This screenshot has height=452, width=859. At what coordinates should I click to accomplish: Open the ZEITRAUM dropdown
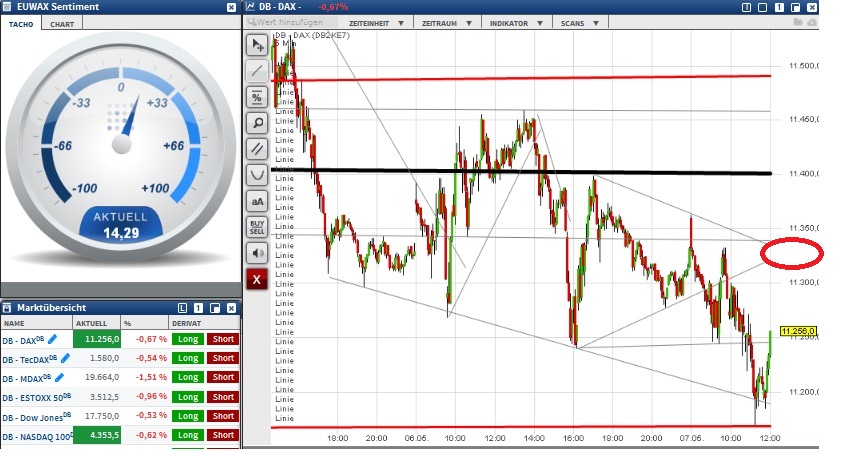point(446,23)
